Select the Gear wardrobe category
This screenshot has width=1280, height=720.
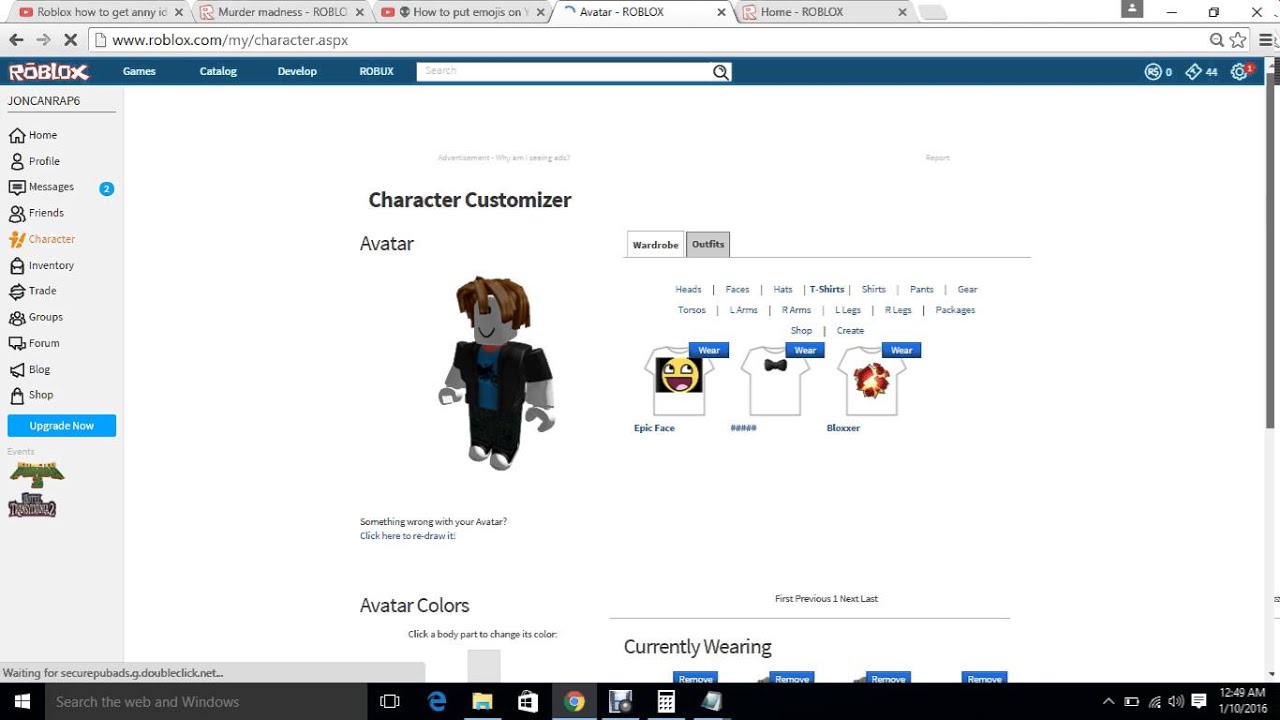[x=967, y=290]
